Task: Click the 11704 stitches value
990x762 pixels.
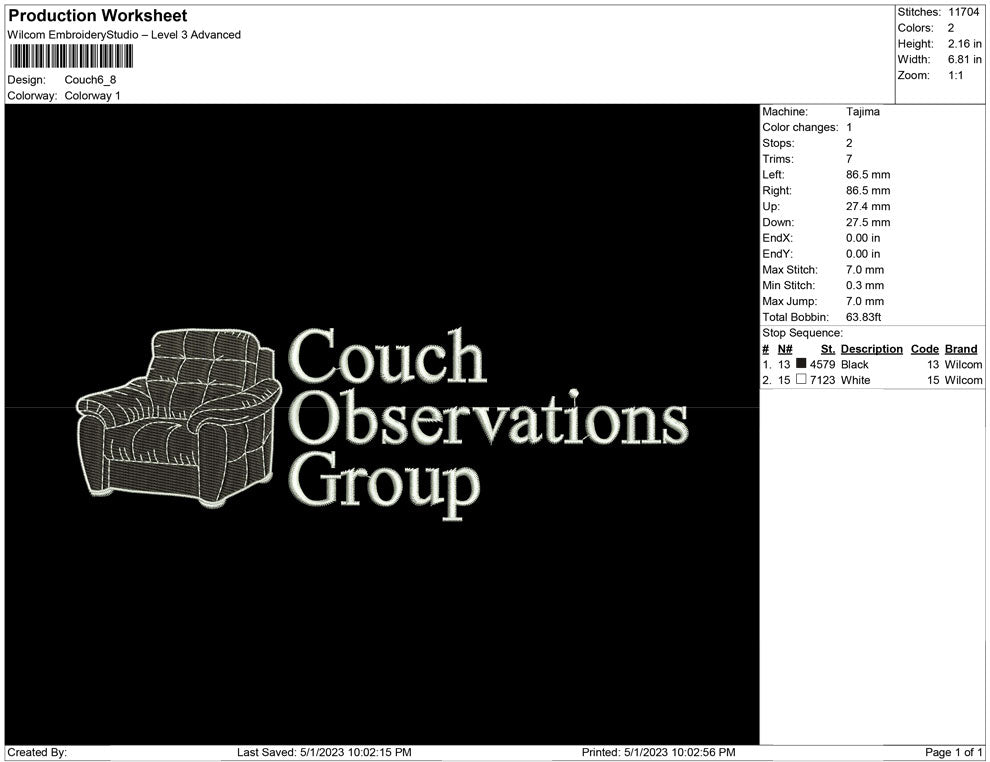Action: (x=963, y=12)
